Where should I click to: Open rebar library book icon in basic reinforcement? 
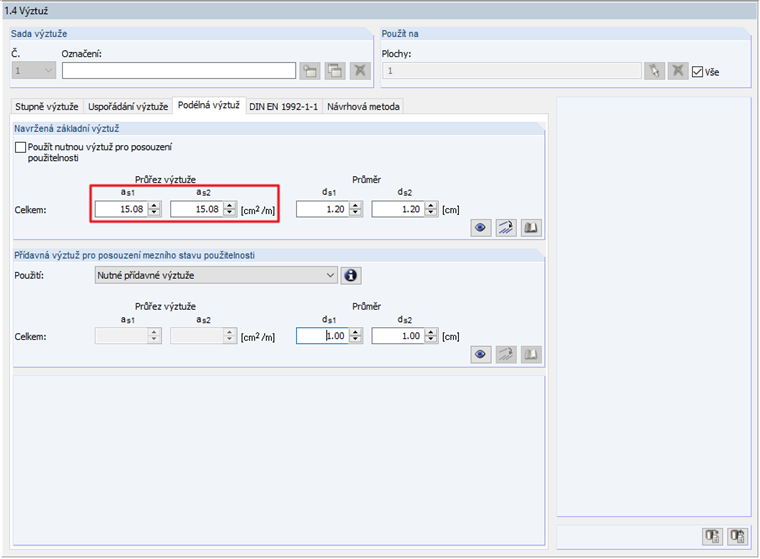[x=531, y=228]
